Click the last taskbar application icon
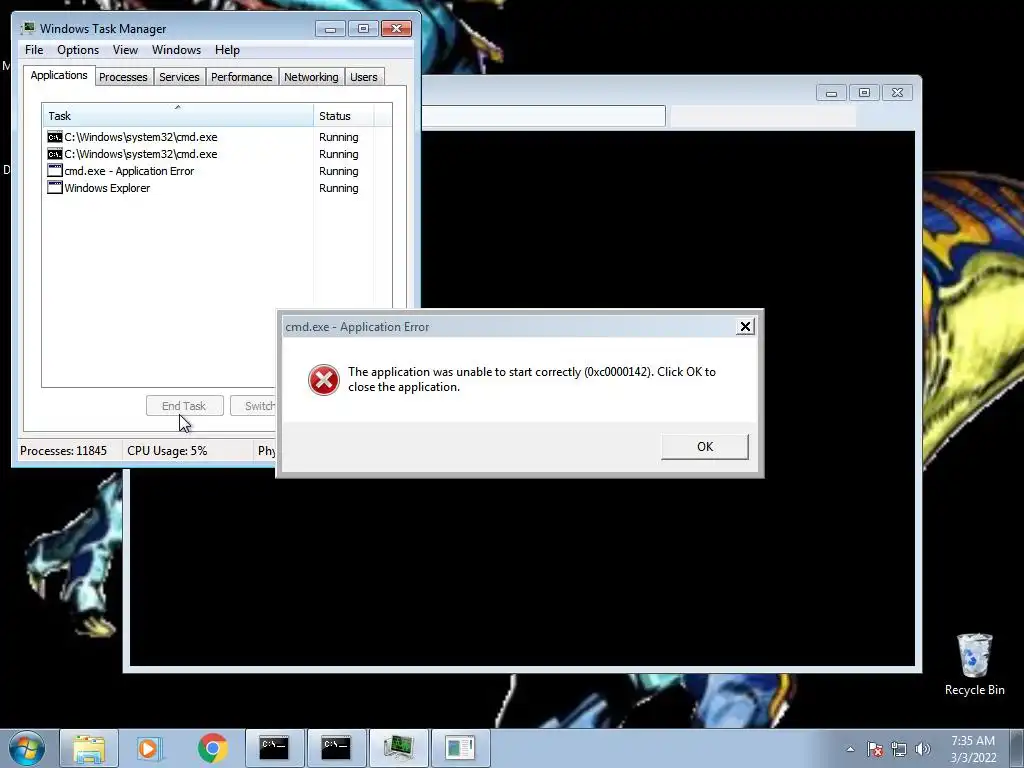1024x768 pixels. click(x=460, y=748)
